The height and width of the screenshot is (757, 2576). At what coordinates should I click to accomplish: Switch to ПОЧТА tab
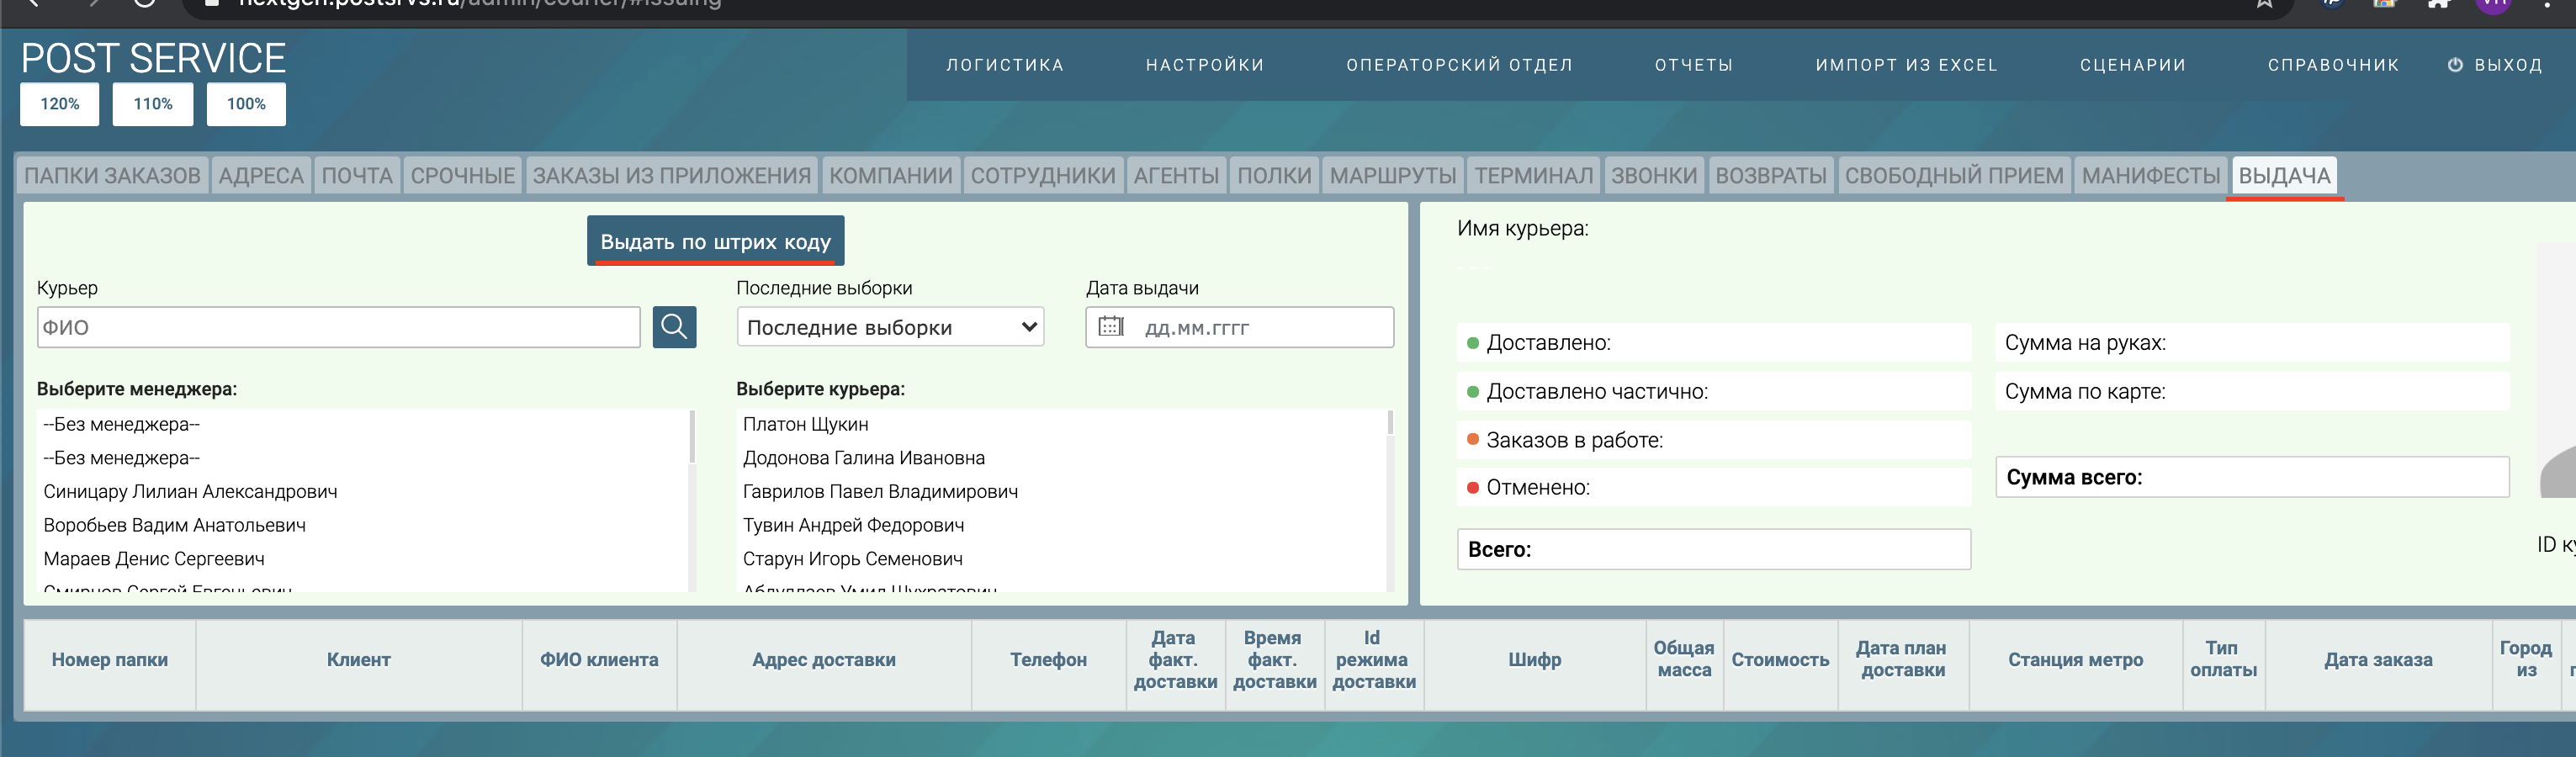[x=357, y=176]
